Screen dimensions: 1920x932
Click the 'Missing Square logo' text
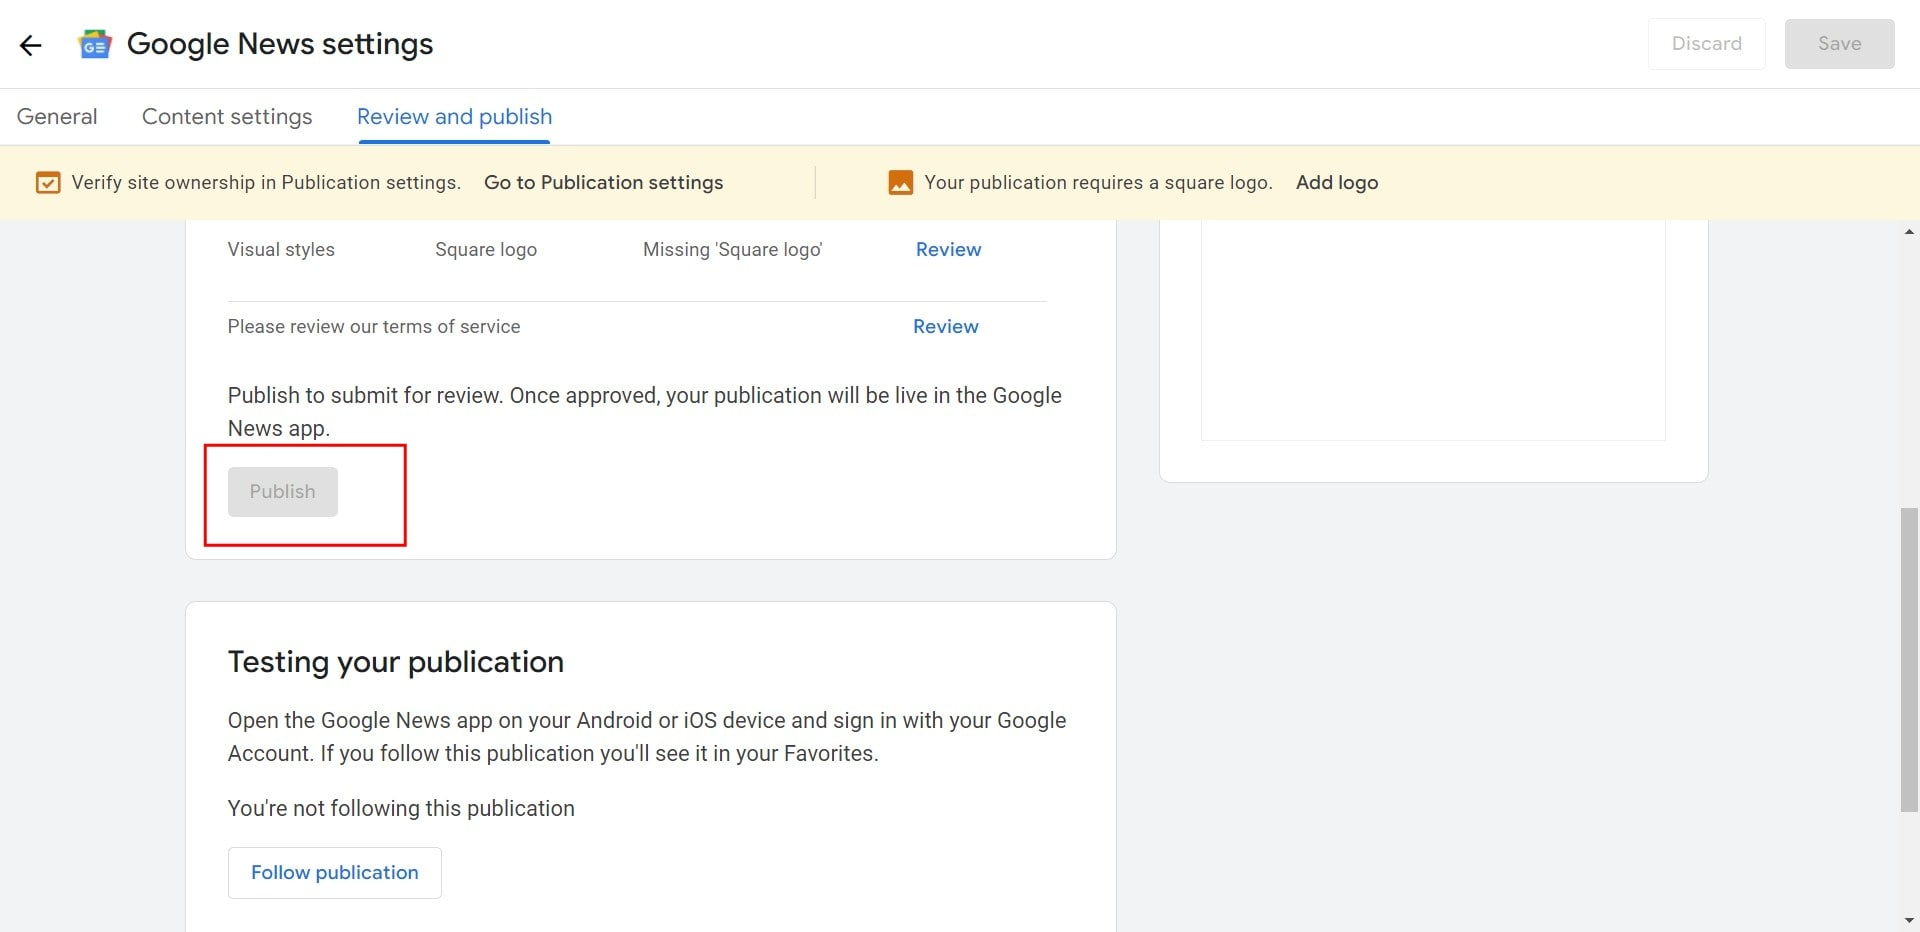(x=732, y=250)
